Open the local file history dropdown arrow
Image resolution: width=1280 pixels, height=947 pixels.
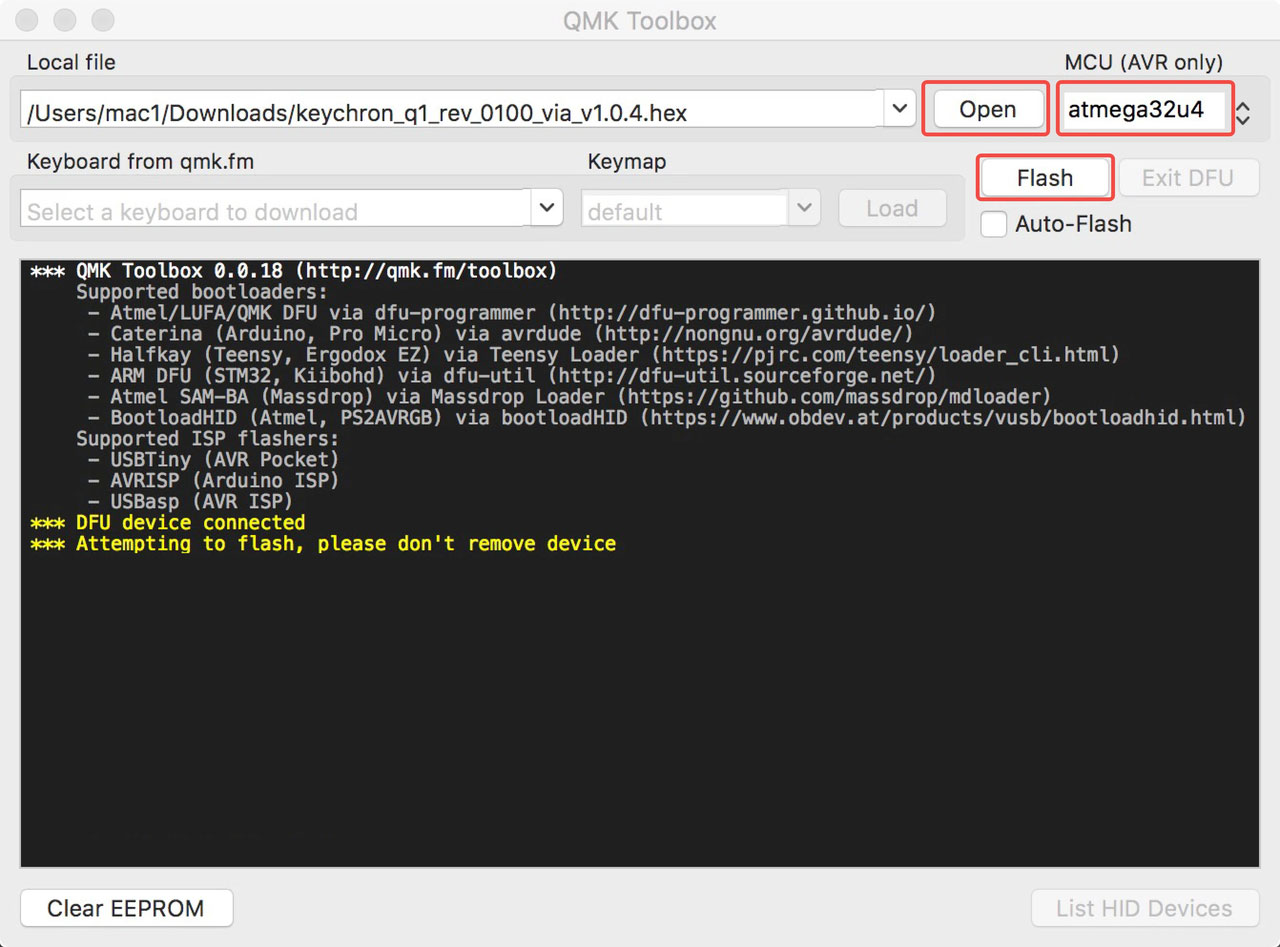(899, 107)
